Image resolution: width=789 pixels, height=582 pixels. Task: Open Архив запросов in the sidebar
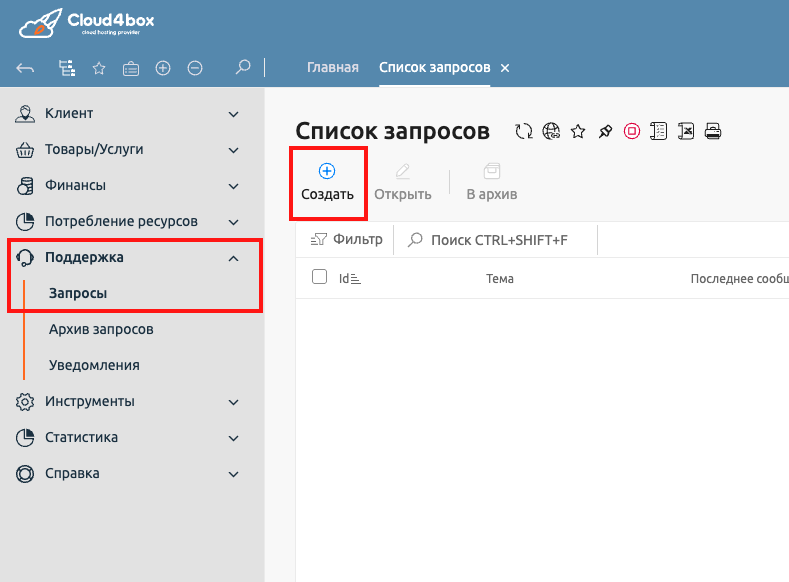point(101,329)
